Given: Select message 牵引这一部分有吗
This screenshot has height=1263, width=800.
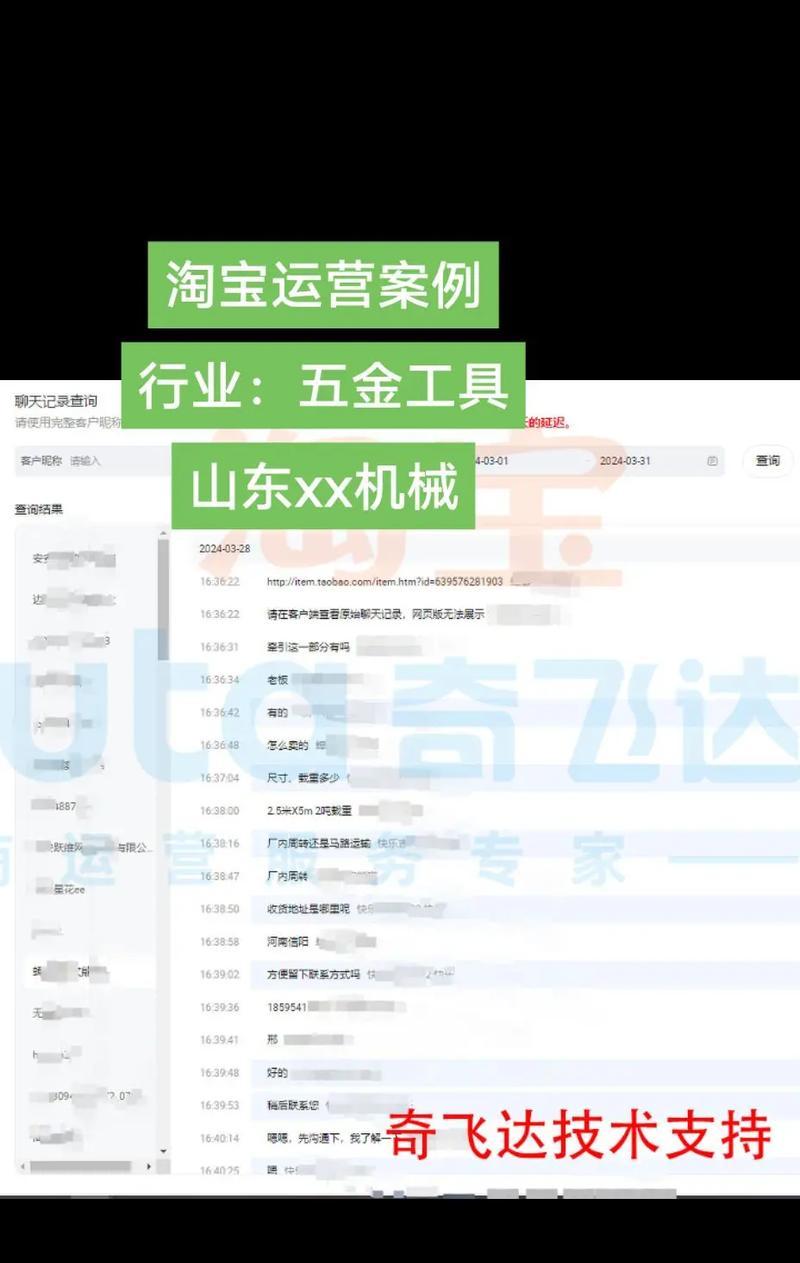Looking at the screenshot, I should click(x=308, y=647).
